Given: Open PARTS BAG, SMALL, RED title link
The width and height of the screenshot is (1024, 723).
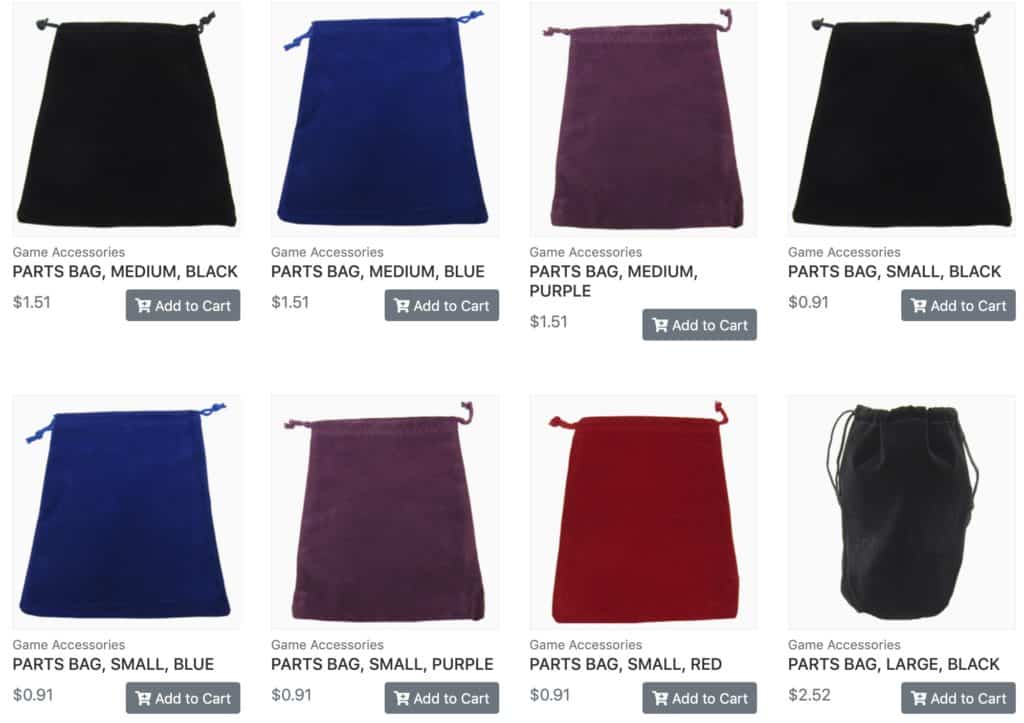Looking at the screenshot, I should [x=626, y=664].
